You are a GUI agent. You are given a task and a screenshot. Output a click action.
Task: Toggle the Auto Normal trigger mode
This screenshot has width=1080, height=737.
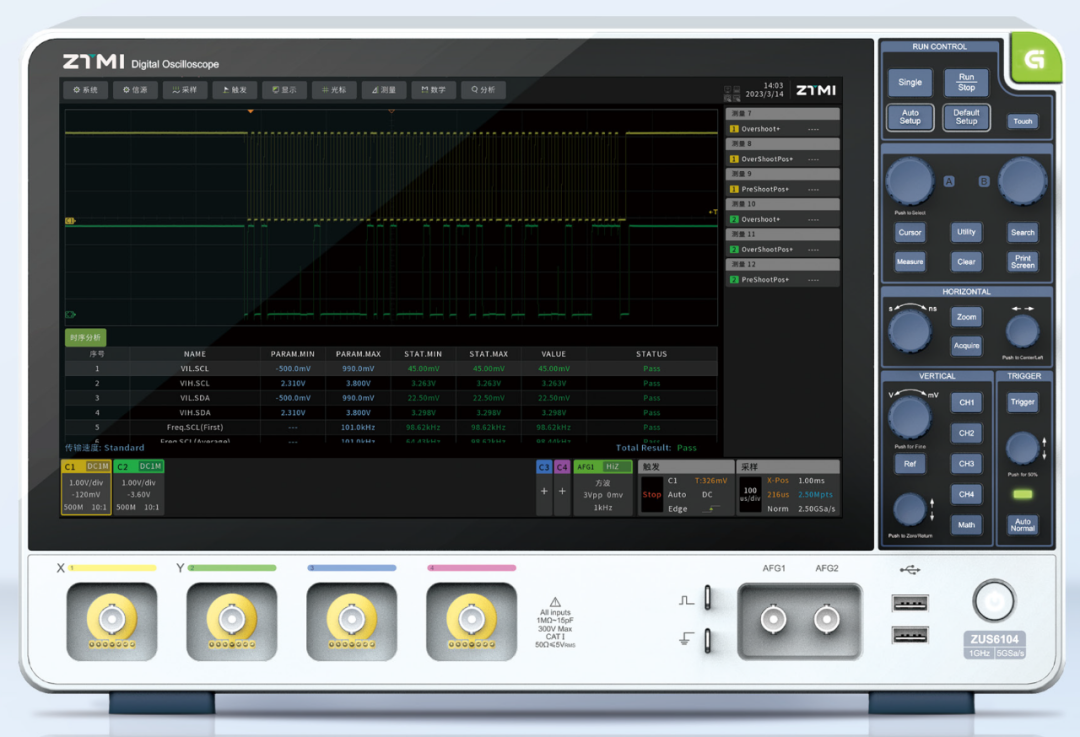click(1022, 525)
